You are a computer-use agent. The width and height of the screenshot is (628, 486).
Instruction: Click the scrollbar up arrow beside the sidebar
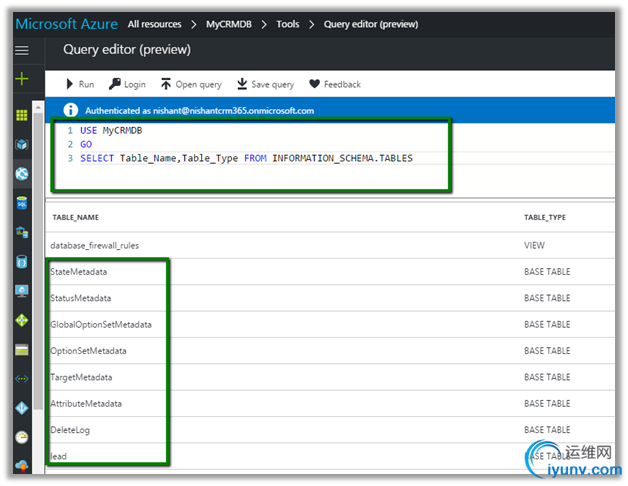click(x=38, y=107)
